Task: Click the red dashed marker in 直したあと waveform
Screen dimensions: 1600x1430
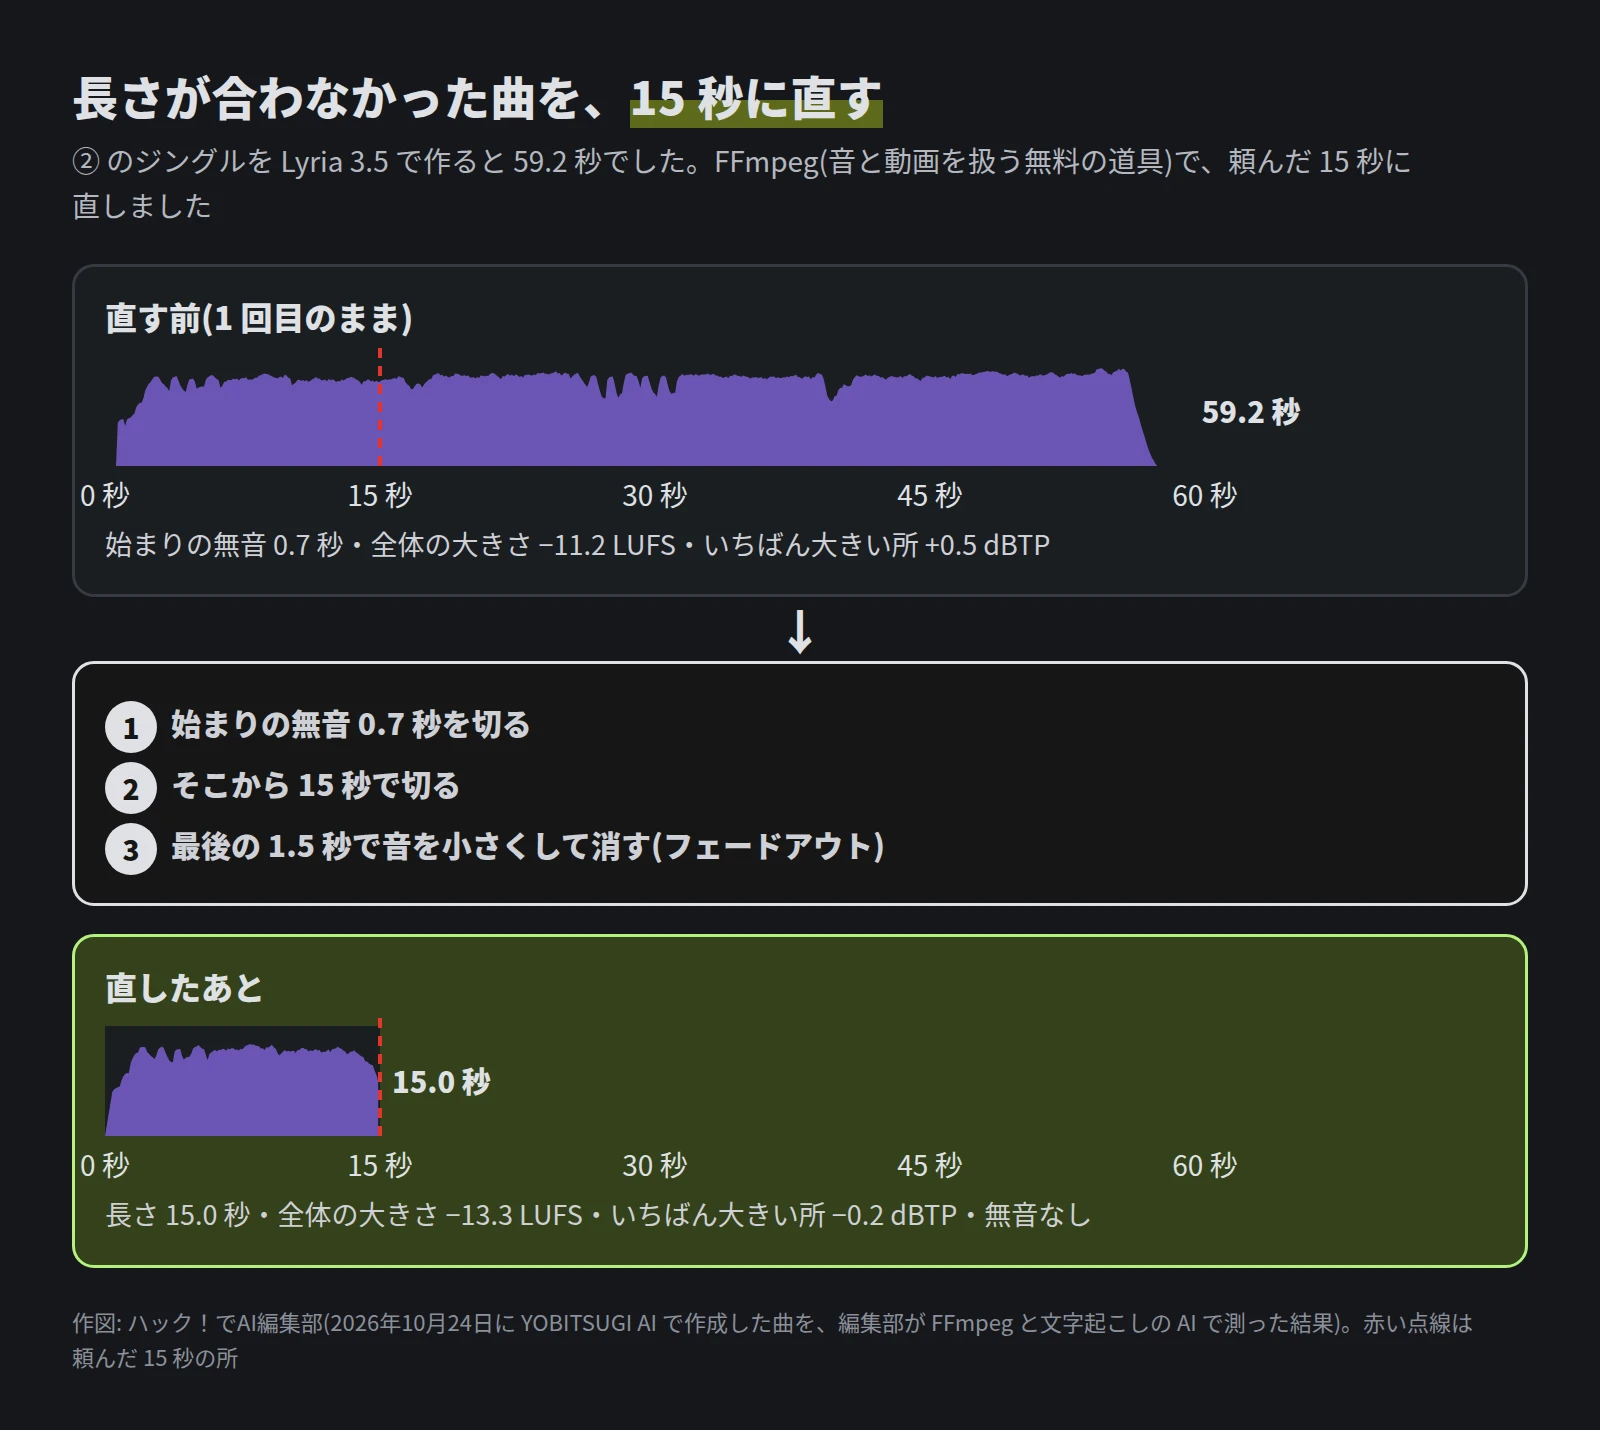Action: 380,1077
